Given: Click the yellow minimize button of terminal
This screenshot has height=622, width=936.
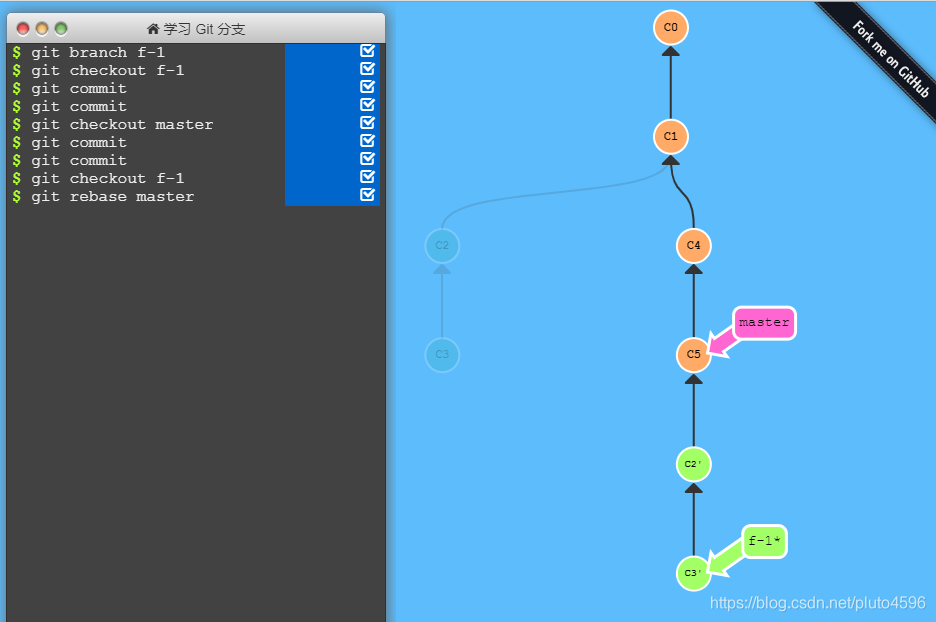Looking at the screenshot, I should [42, 28].
